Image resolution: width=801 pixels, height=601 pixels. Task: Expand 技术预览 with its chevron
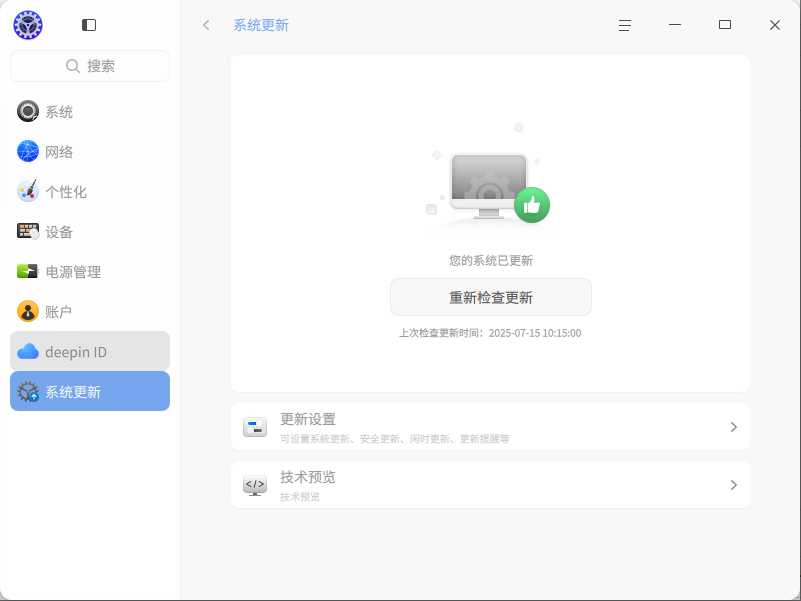[x=734, y=485]
